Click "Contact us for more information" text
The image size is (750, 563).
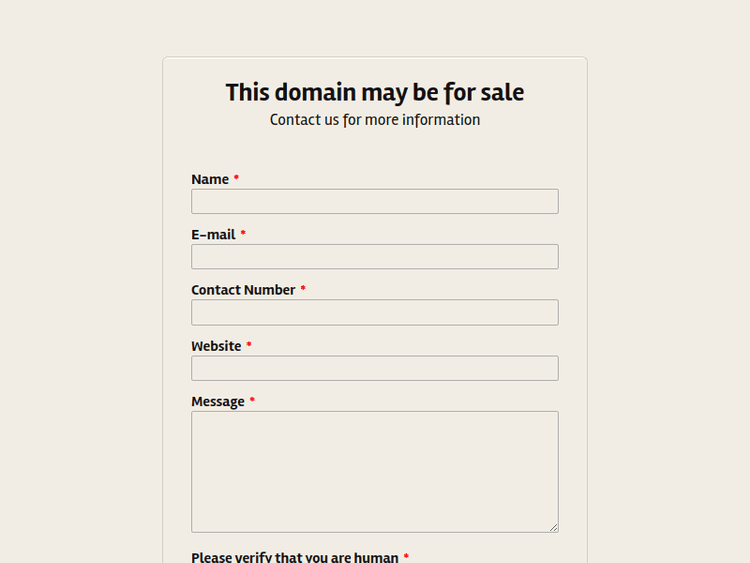click(374, 120)
